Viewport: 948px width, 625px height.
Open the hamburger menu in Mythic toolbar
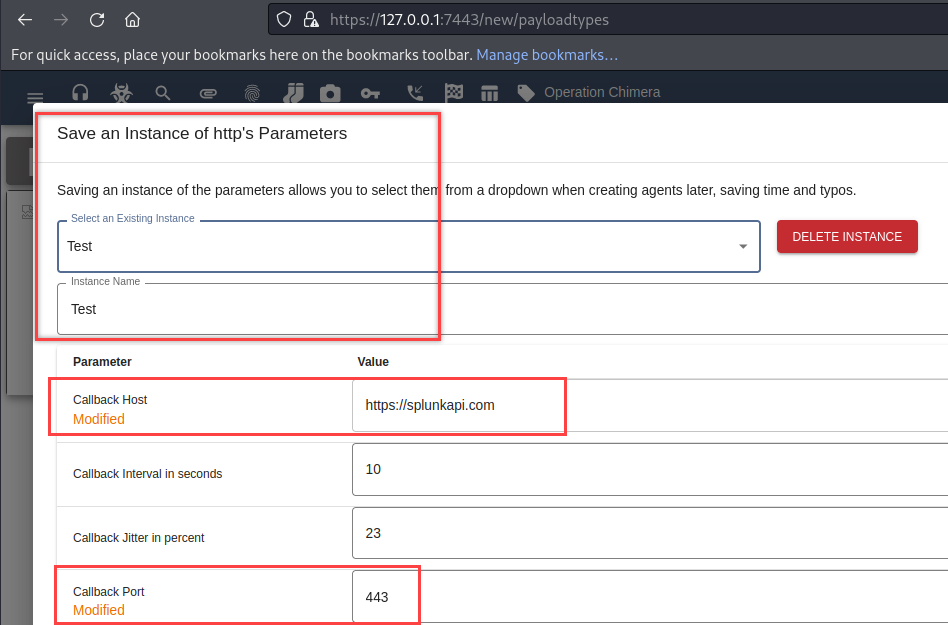[35, 94]
